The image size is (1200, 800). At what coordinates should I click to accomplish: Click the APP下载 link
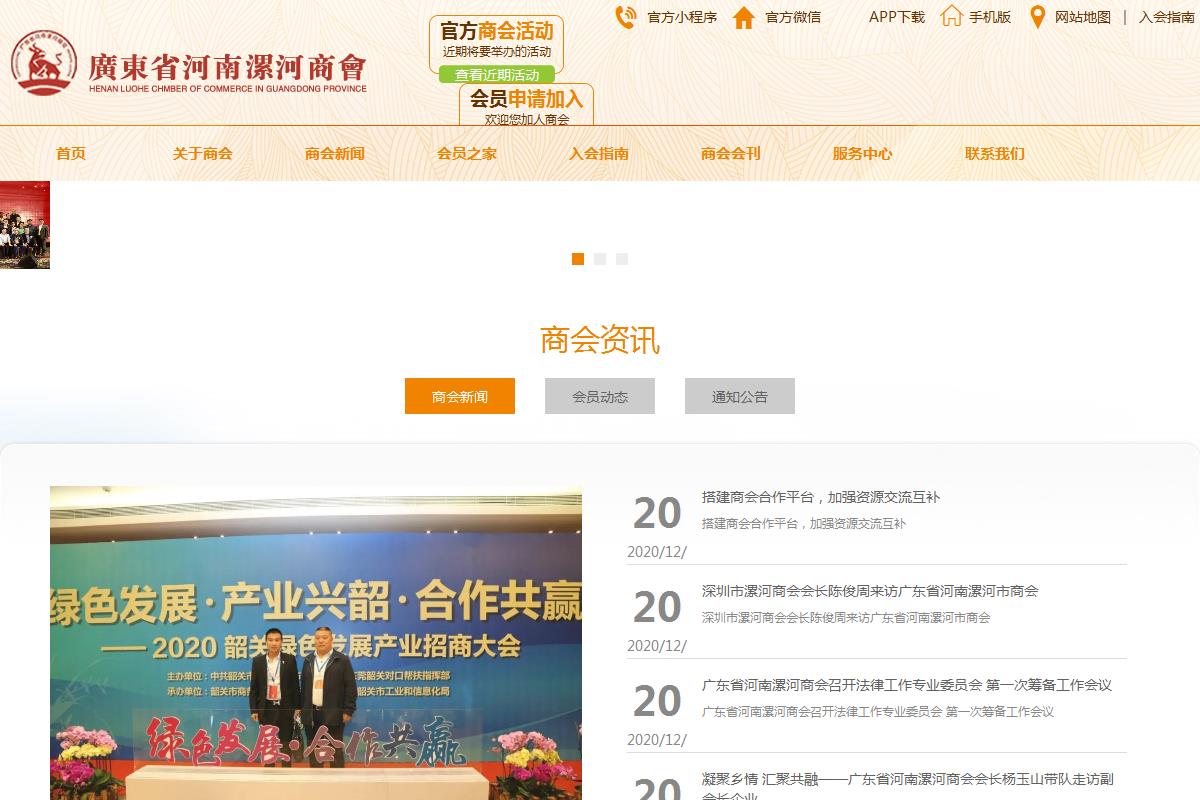(x=896, y=17)
